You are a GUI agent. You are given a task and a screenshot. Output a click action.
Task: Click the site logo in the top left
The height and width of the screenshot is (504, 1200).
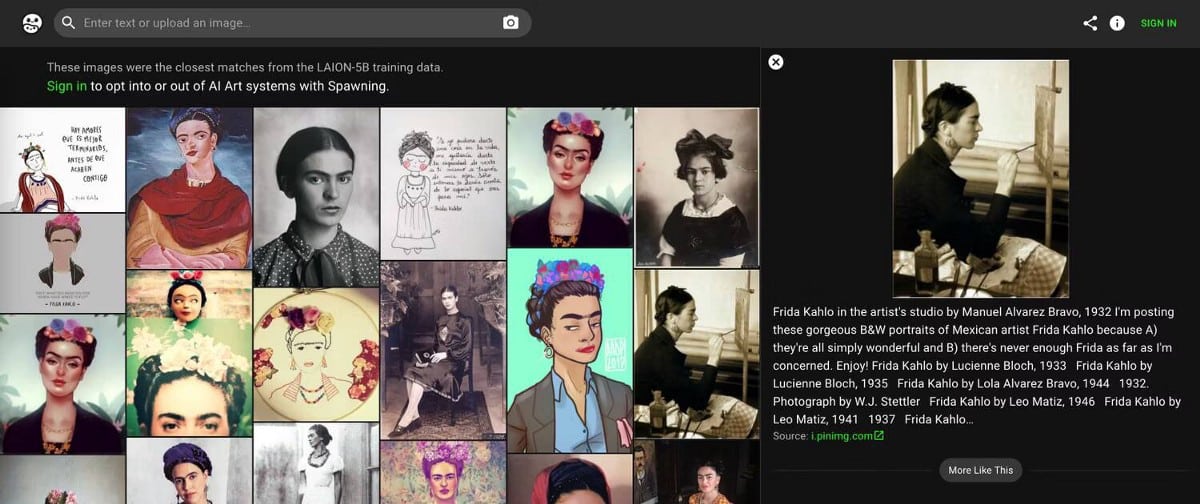pyautogui.click(x=32, y=23)
